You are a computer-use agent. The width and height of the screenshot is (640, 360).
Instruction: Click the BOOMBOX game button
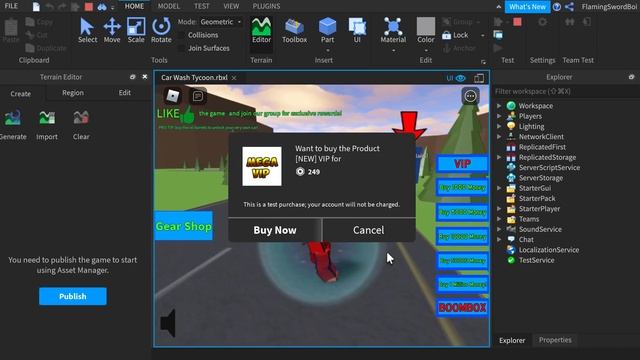[x=462, y=307]
